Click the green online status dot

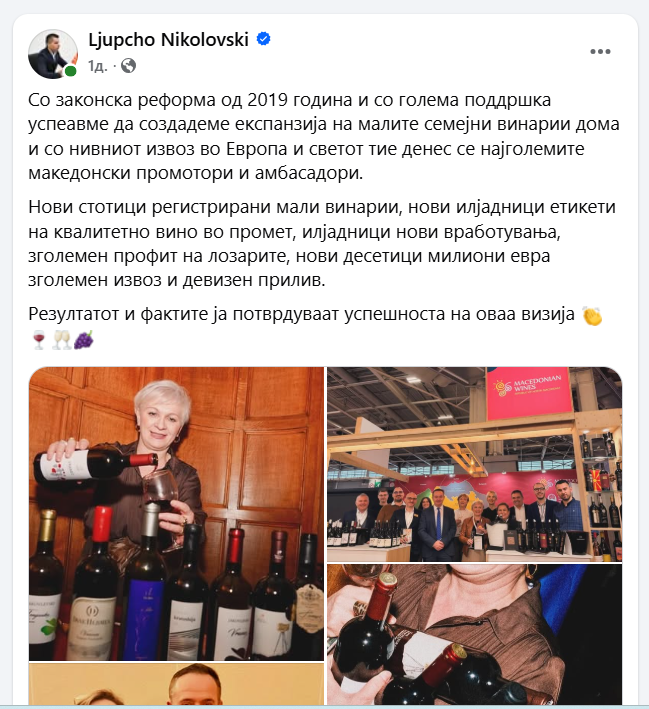(70, 71)
